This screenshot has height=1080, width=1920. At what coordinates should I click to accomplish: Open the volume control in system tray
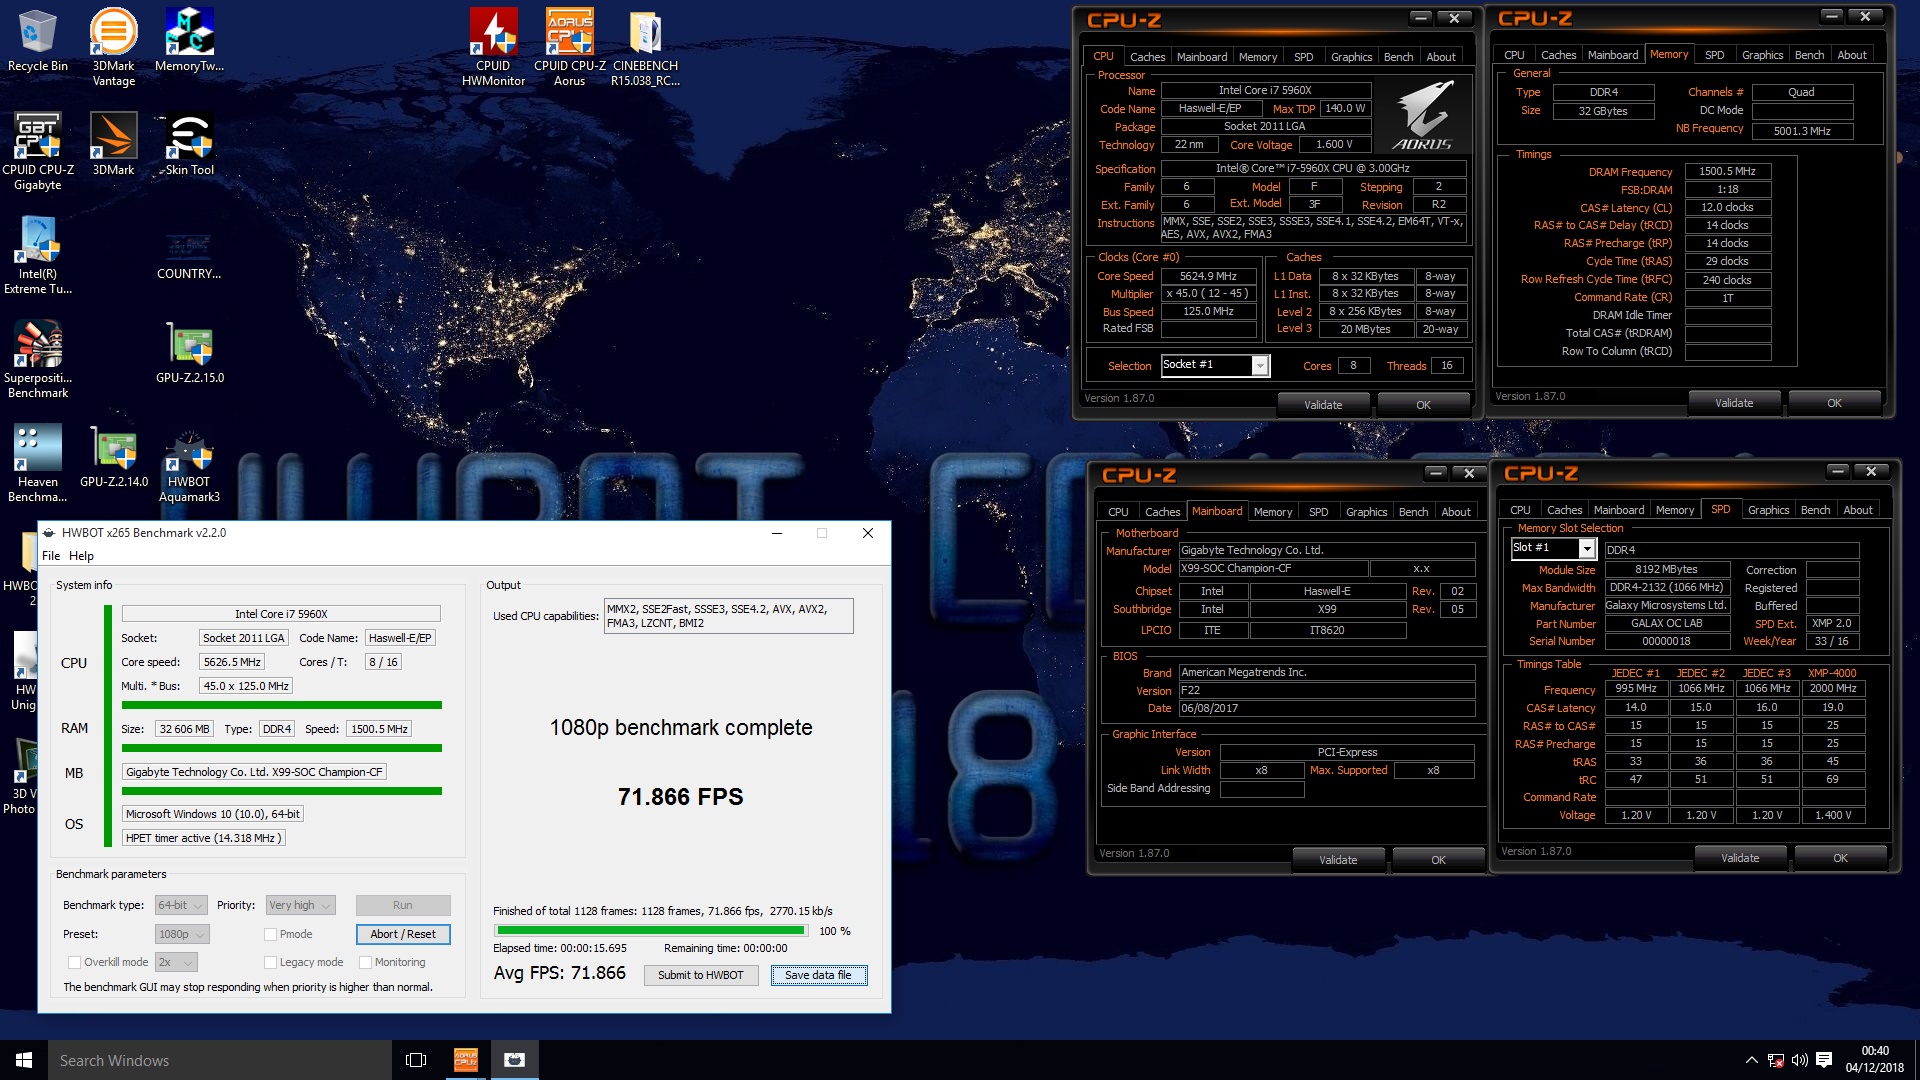pos(1800,1060)
